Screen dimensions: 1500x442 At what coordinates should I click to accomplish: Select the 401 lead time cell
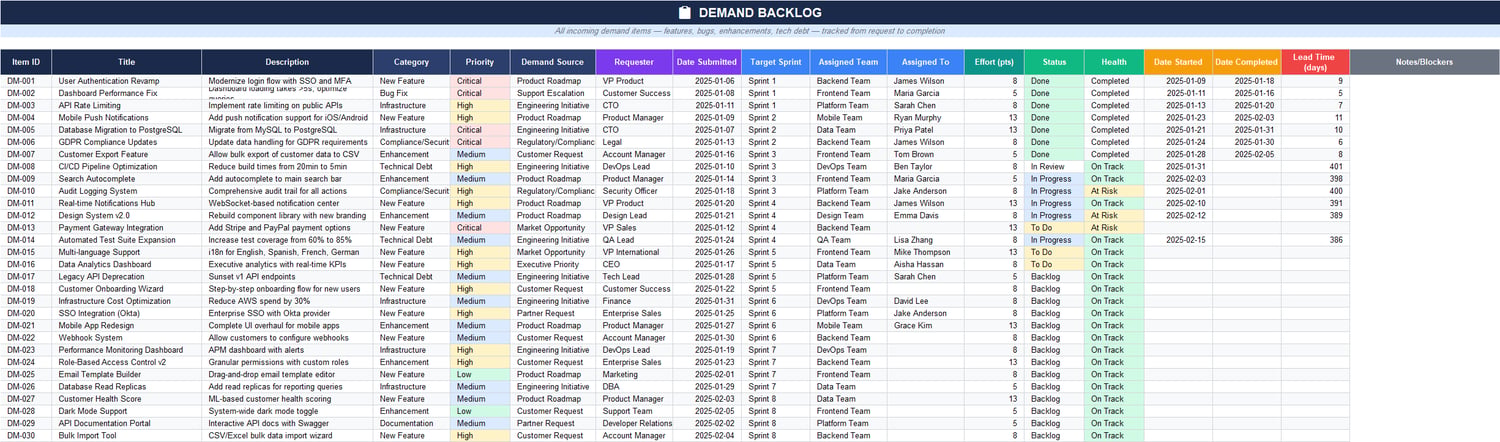[x=1316, y=166]
